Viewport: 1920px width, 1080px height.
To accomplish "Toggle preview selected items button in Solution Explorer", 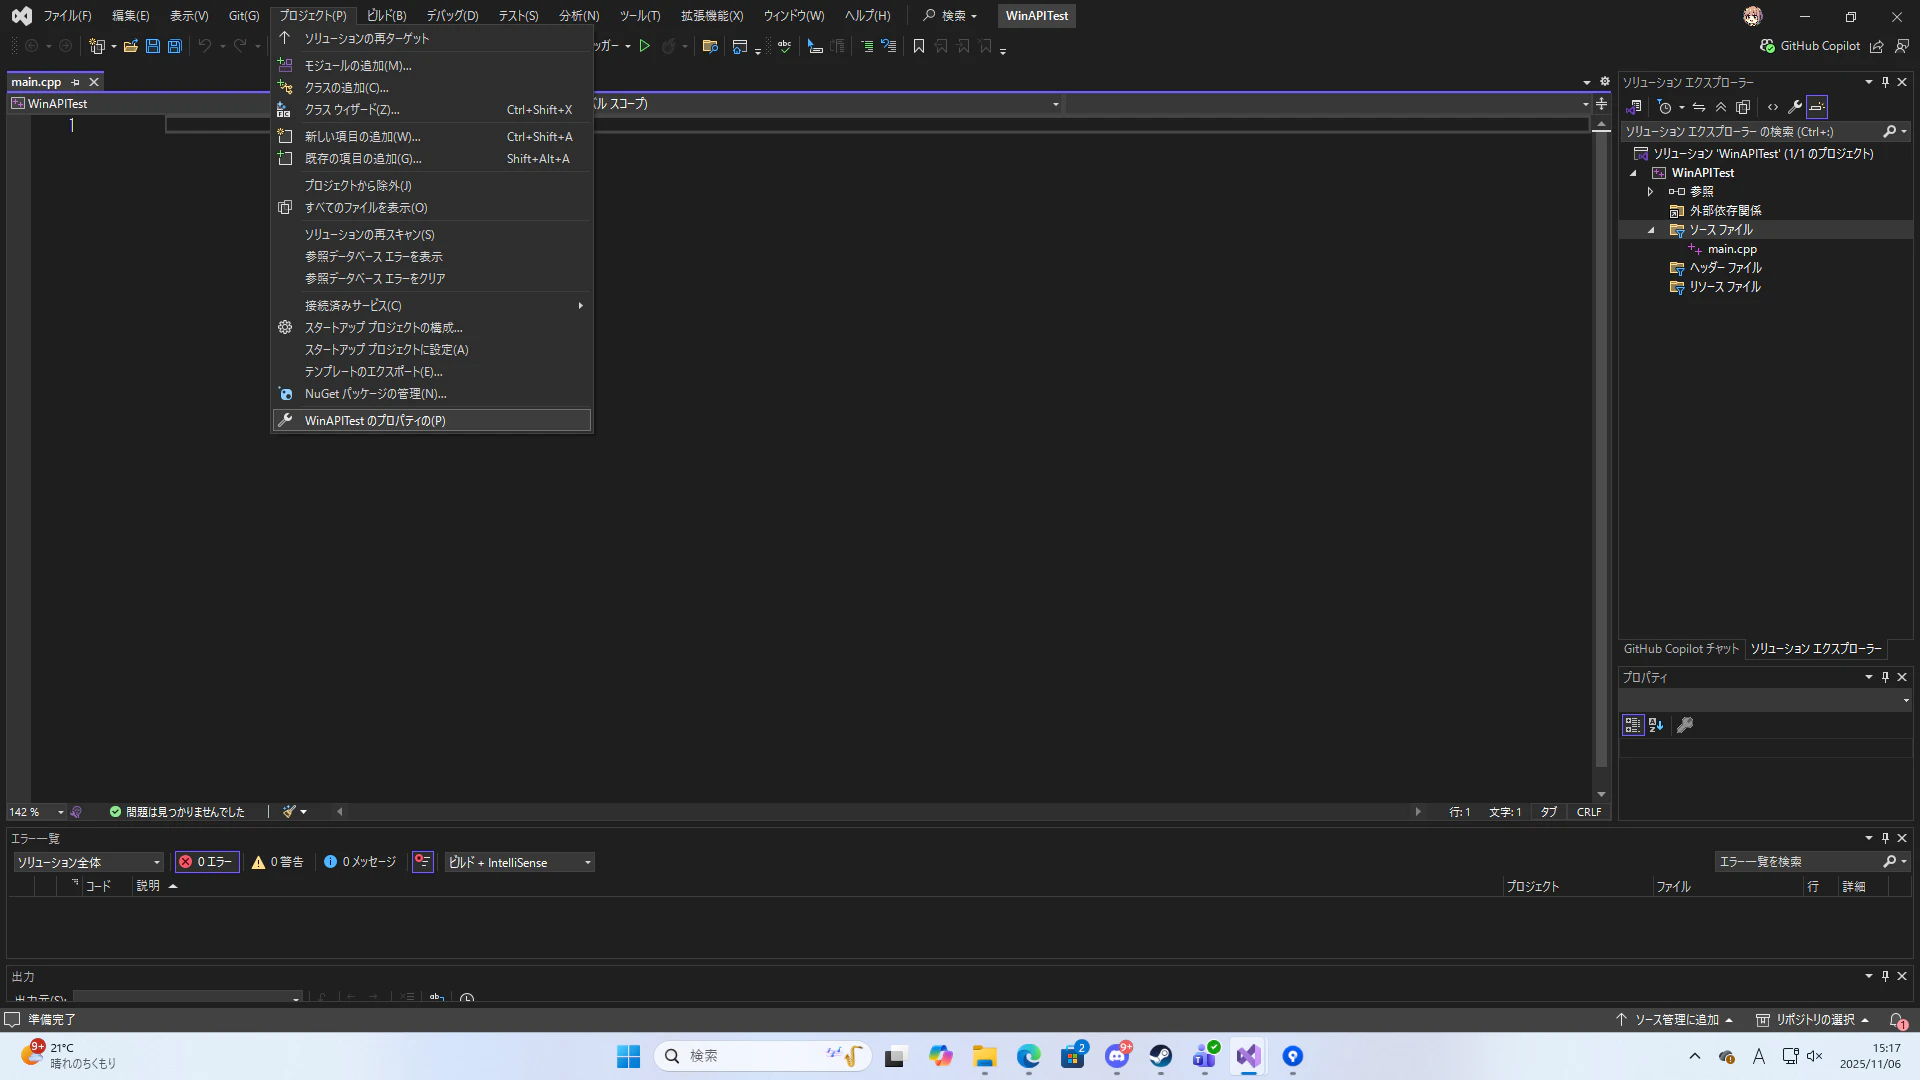I will click(x=1817, y=107).
